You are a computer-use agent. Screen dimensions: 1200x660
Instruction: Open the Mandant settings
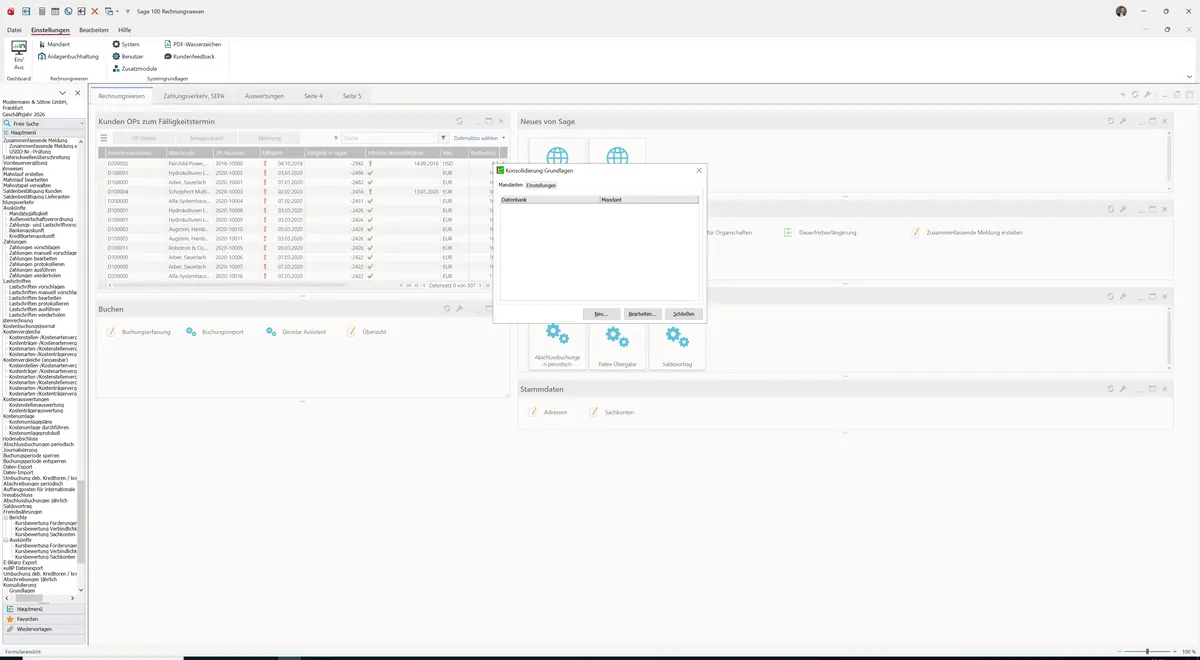[x=53, y=45]
